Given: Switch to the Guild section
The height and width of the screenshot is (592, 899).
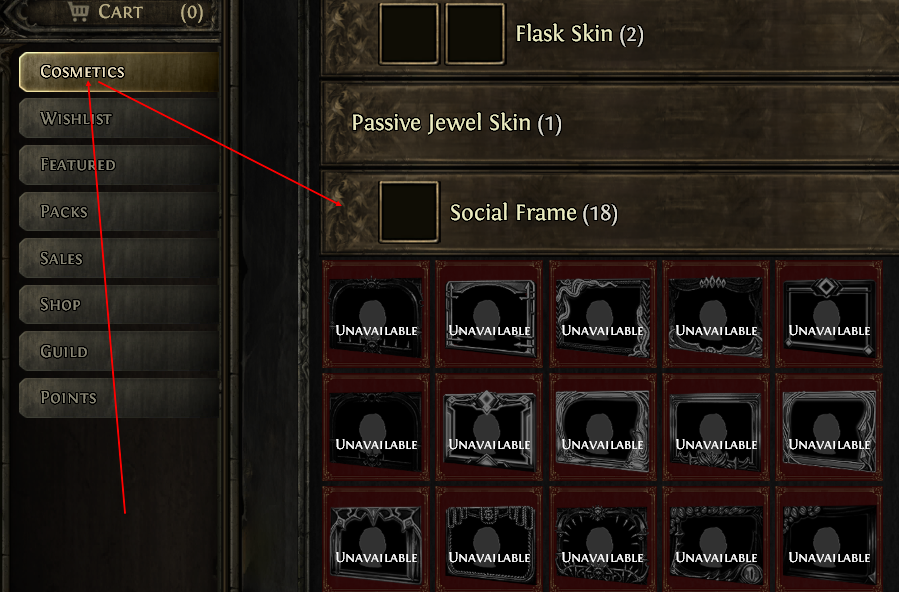Looking at the screenshot, I should [119, 351].
